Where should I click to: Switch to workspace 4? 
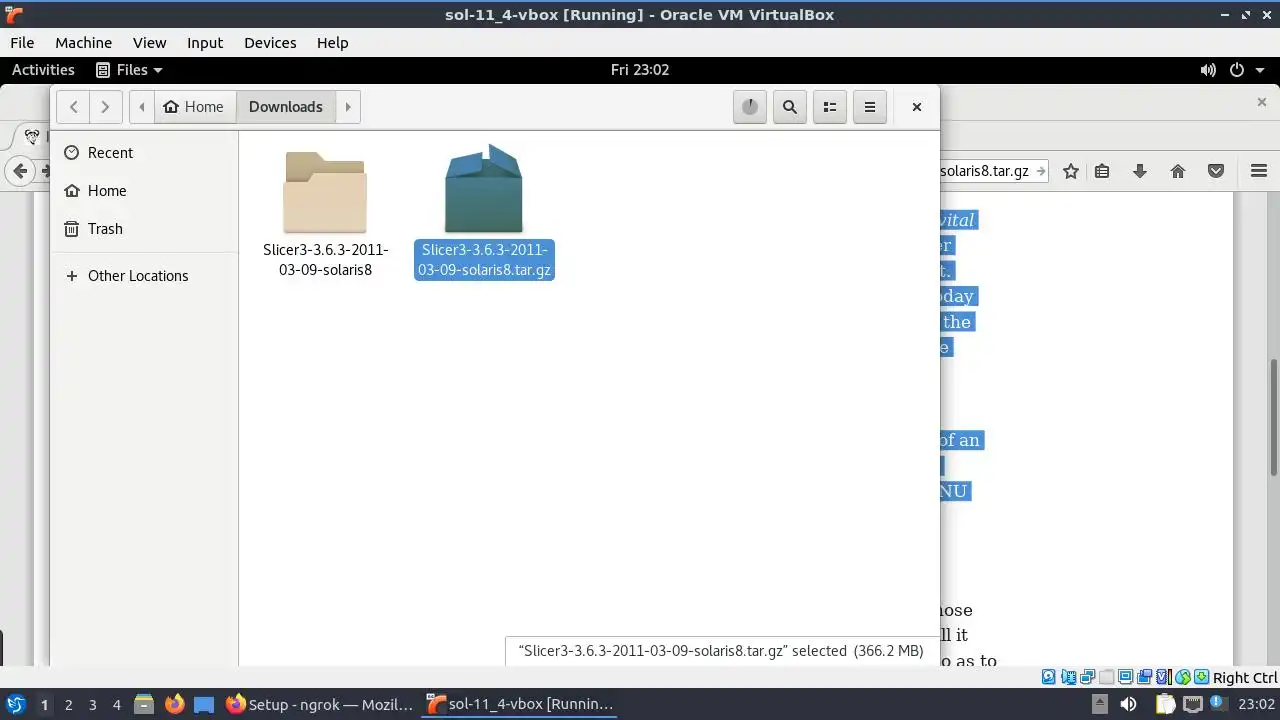pyautogui.click(x=116, y=704)
